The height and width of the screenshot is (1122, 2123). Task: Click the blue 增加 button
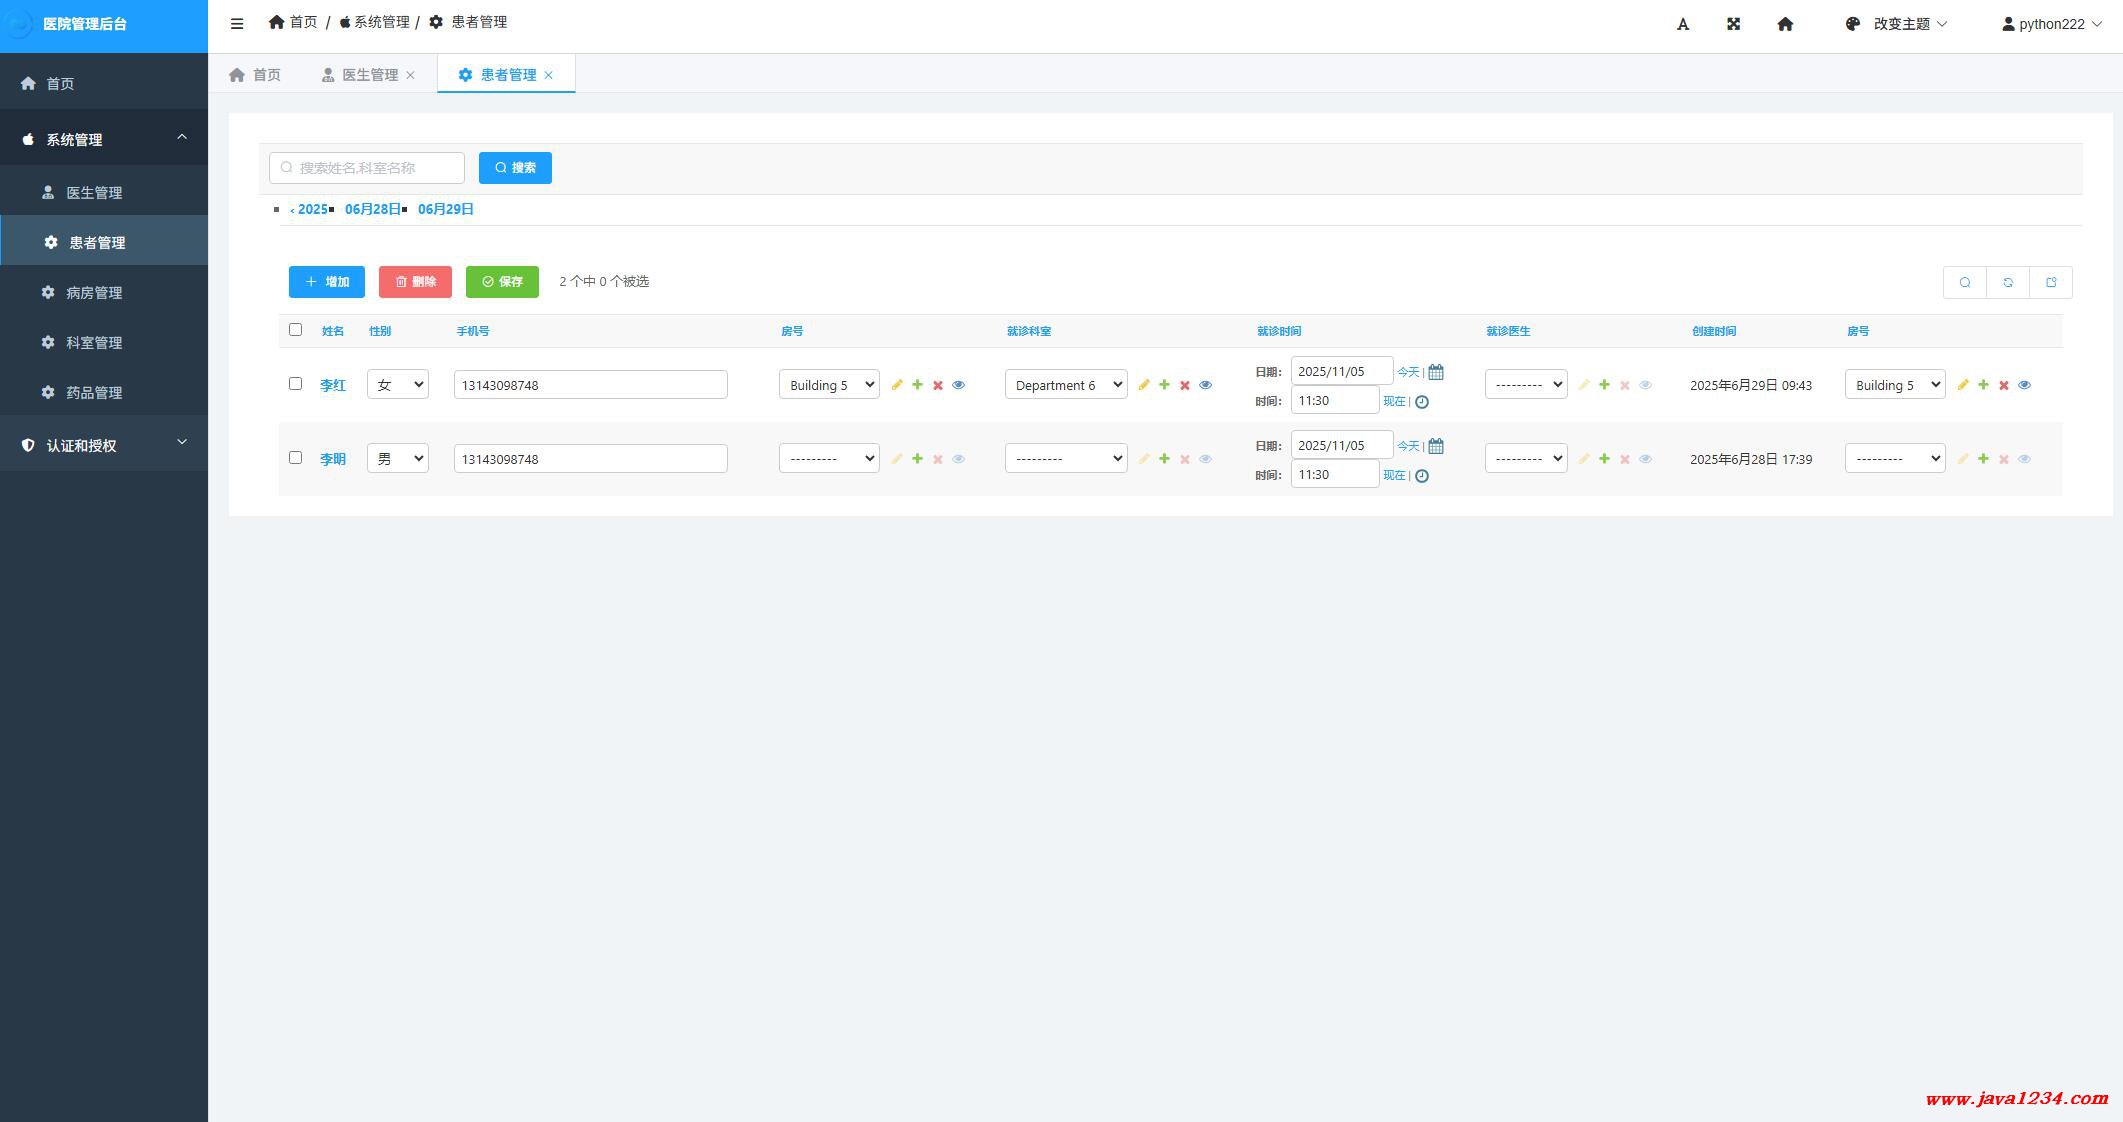(327, 282)
